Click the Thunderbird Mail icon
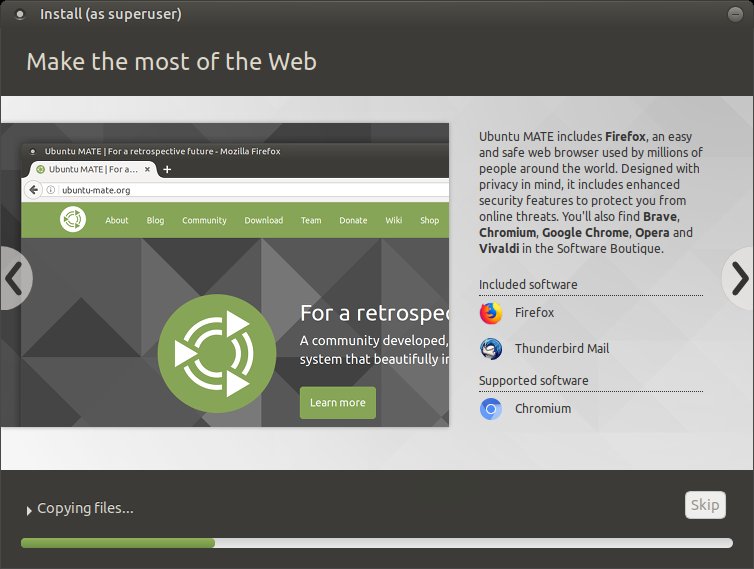754x569 pixels. tap(491, 349)
